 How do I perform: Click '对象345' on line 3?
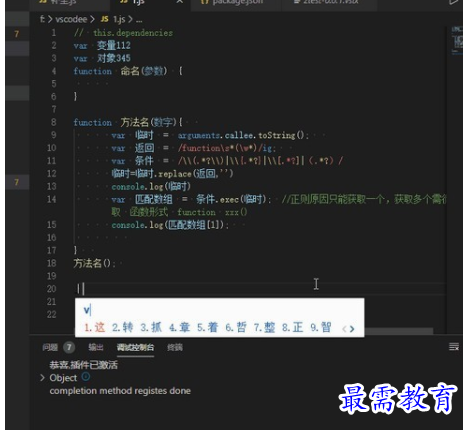[x=114, y=58]
